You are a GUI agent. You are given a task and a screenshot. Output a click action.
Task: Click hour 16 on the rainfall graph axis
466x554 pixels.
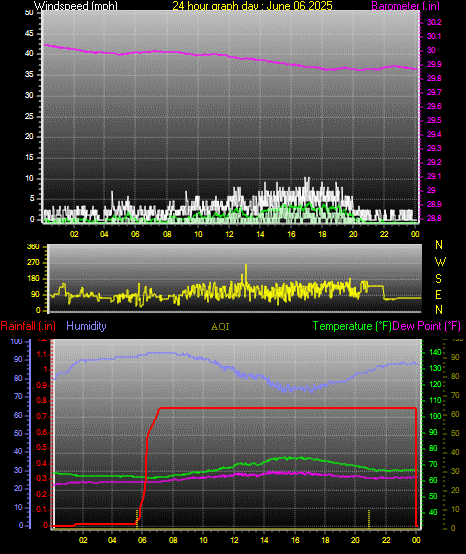click(295, 540)
